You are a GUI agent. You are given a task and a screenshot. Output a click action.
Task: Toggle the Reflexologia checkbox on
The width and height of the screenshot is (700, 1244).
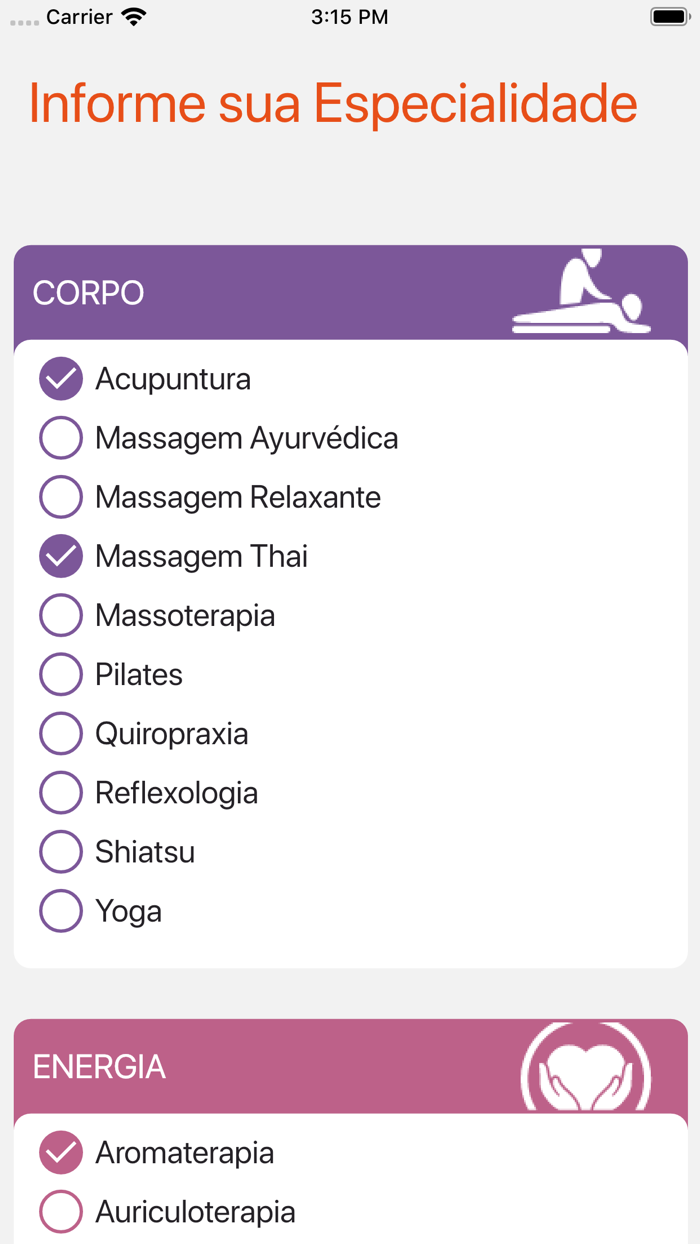[x=61, y=793]
